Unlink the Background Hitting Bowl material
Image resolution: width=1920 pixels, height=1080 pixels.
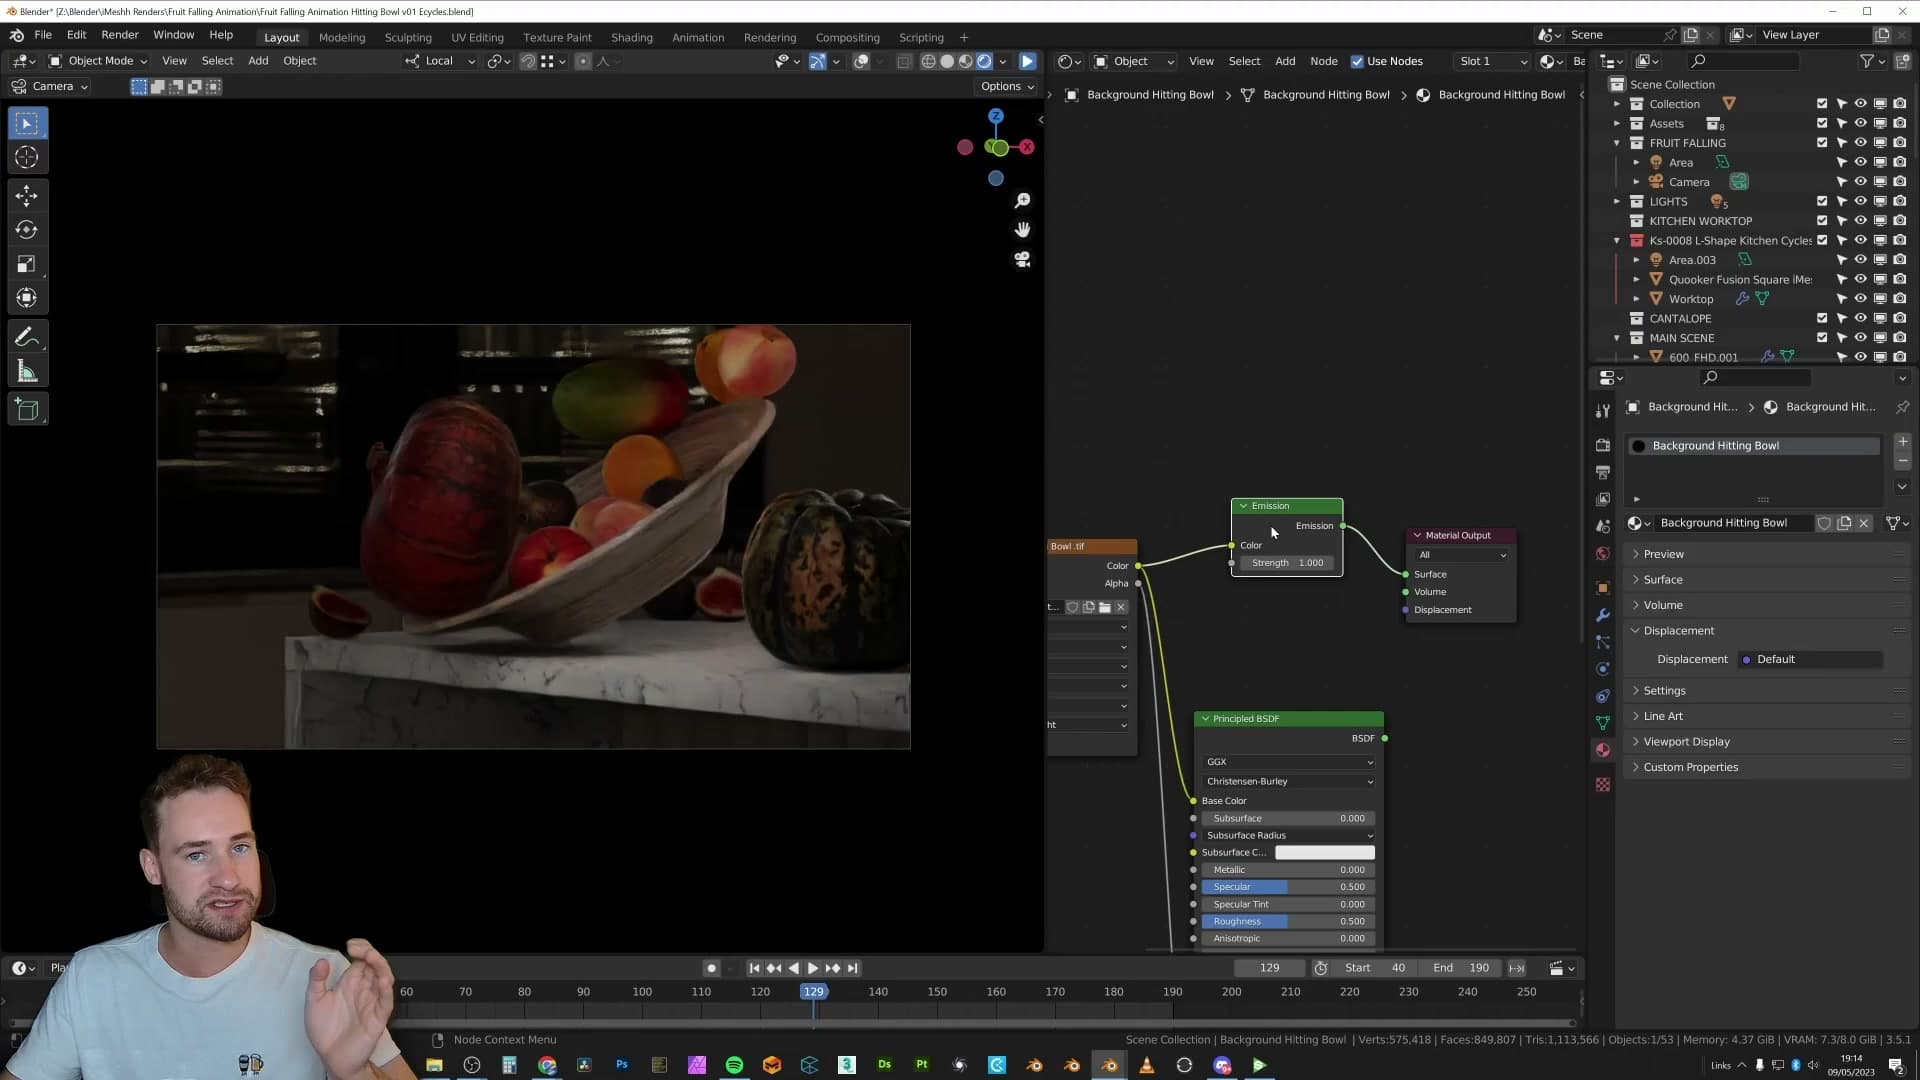1864,523
